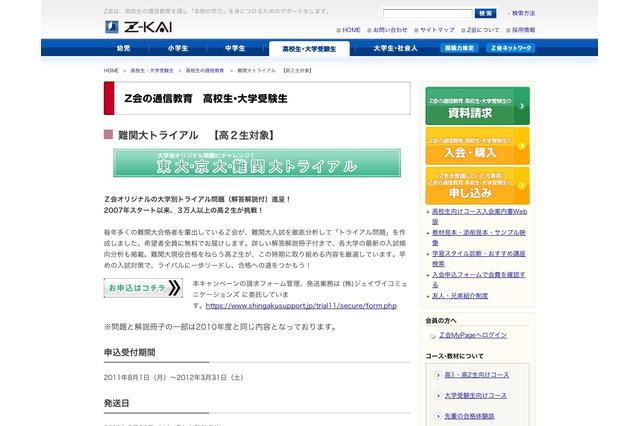Select the 中学生 navigation tab
The height and width of the screenshot is (426, 640).
click(x=235, y=48)
